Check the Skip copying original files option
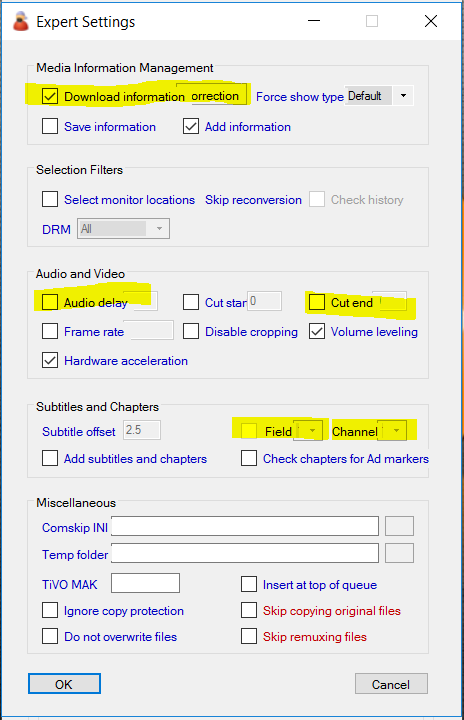The height and width of the screenshot is (720, 464). click(x=249, y=610)
